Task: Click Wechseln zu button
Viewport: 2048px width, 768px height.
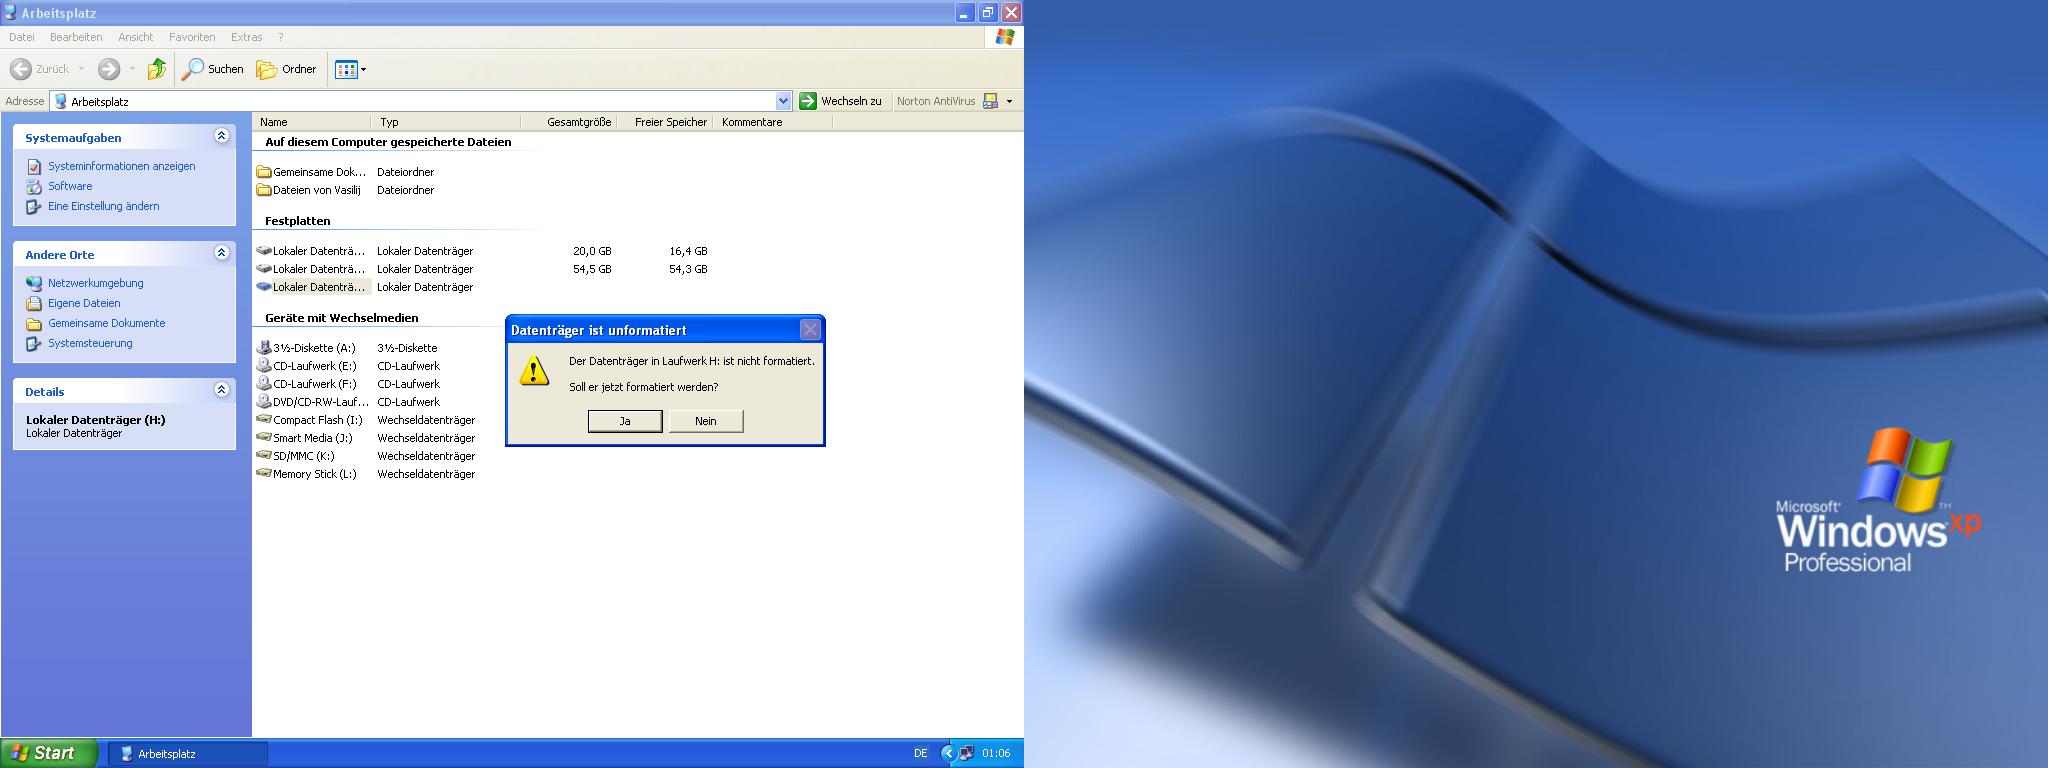Action: (840, 101)
